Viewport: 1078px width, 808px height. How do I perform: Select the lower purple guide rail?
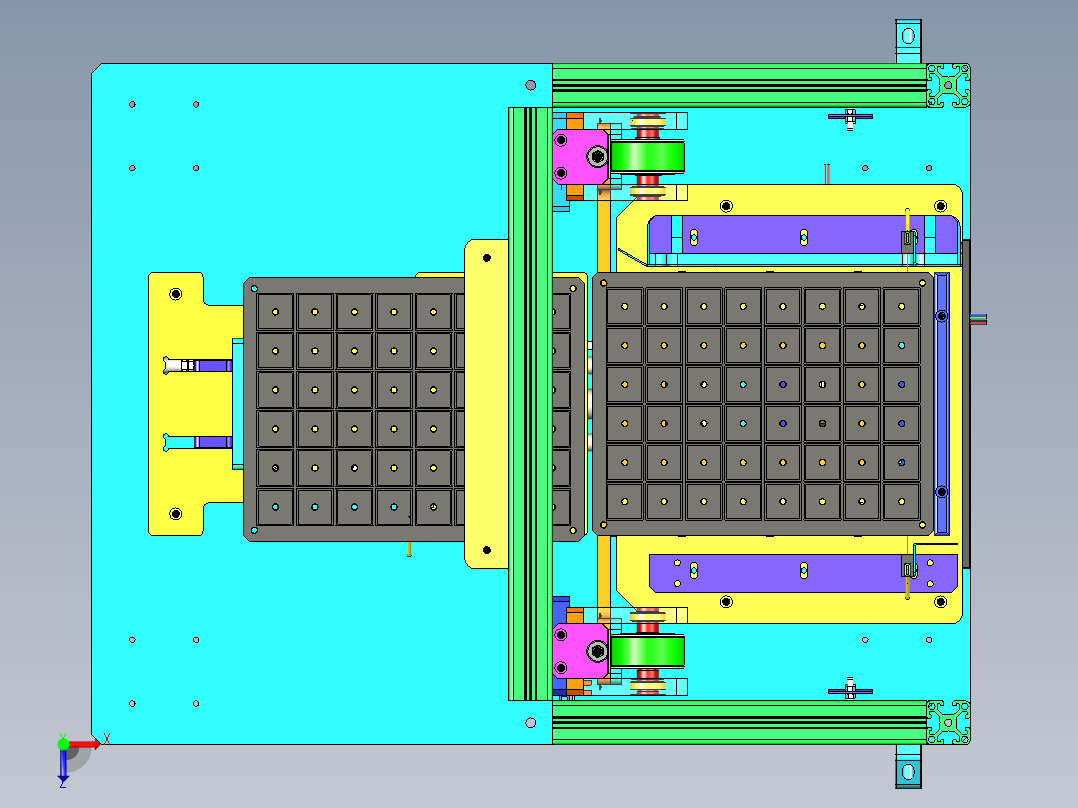[x=803, y=573]
